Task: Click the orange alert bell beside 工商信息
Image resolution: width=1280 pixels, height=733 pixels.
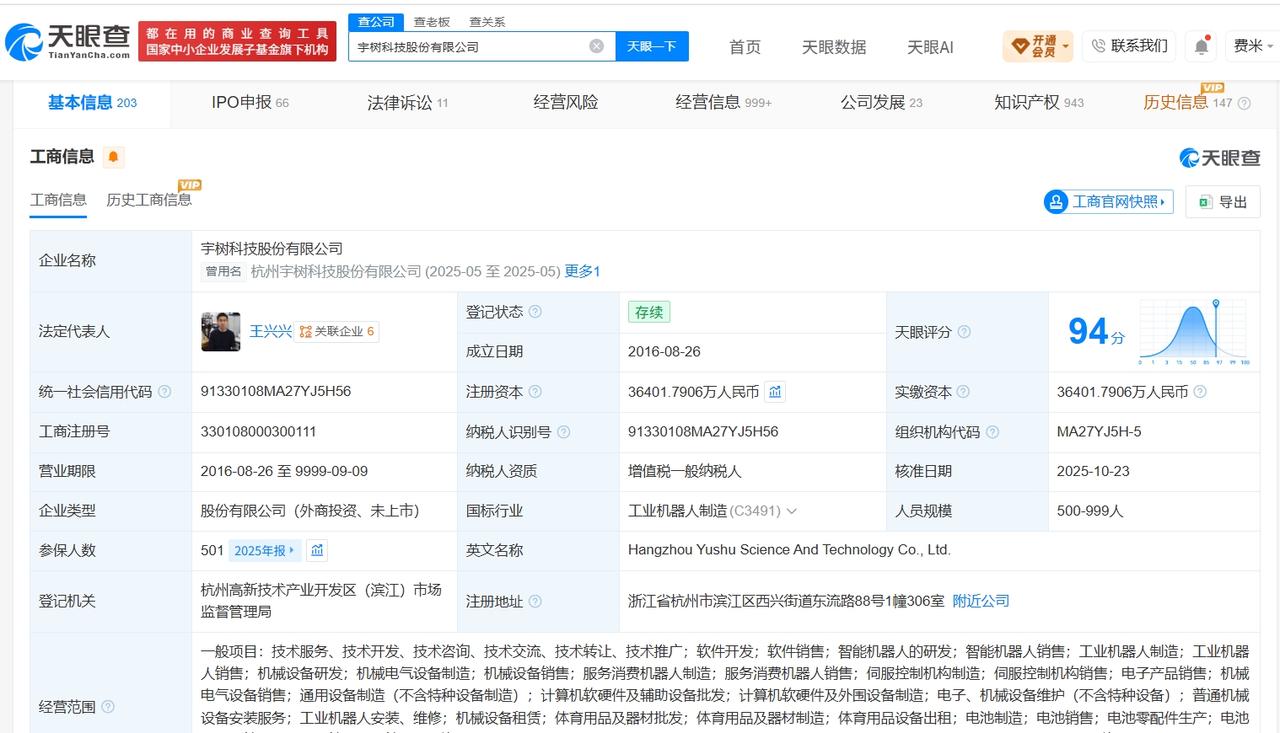Action: [113, 157]
